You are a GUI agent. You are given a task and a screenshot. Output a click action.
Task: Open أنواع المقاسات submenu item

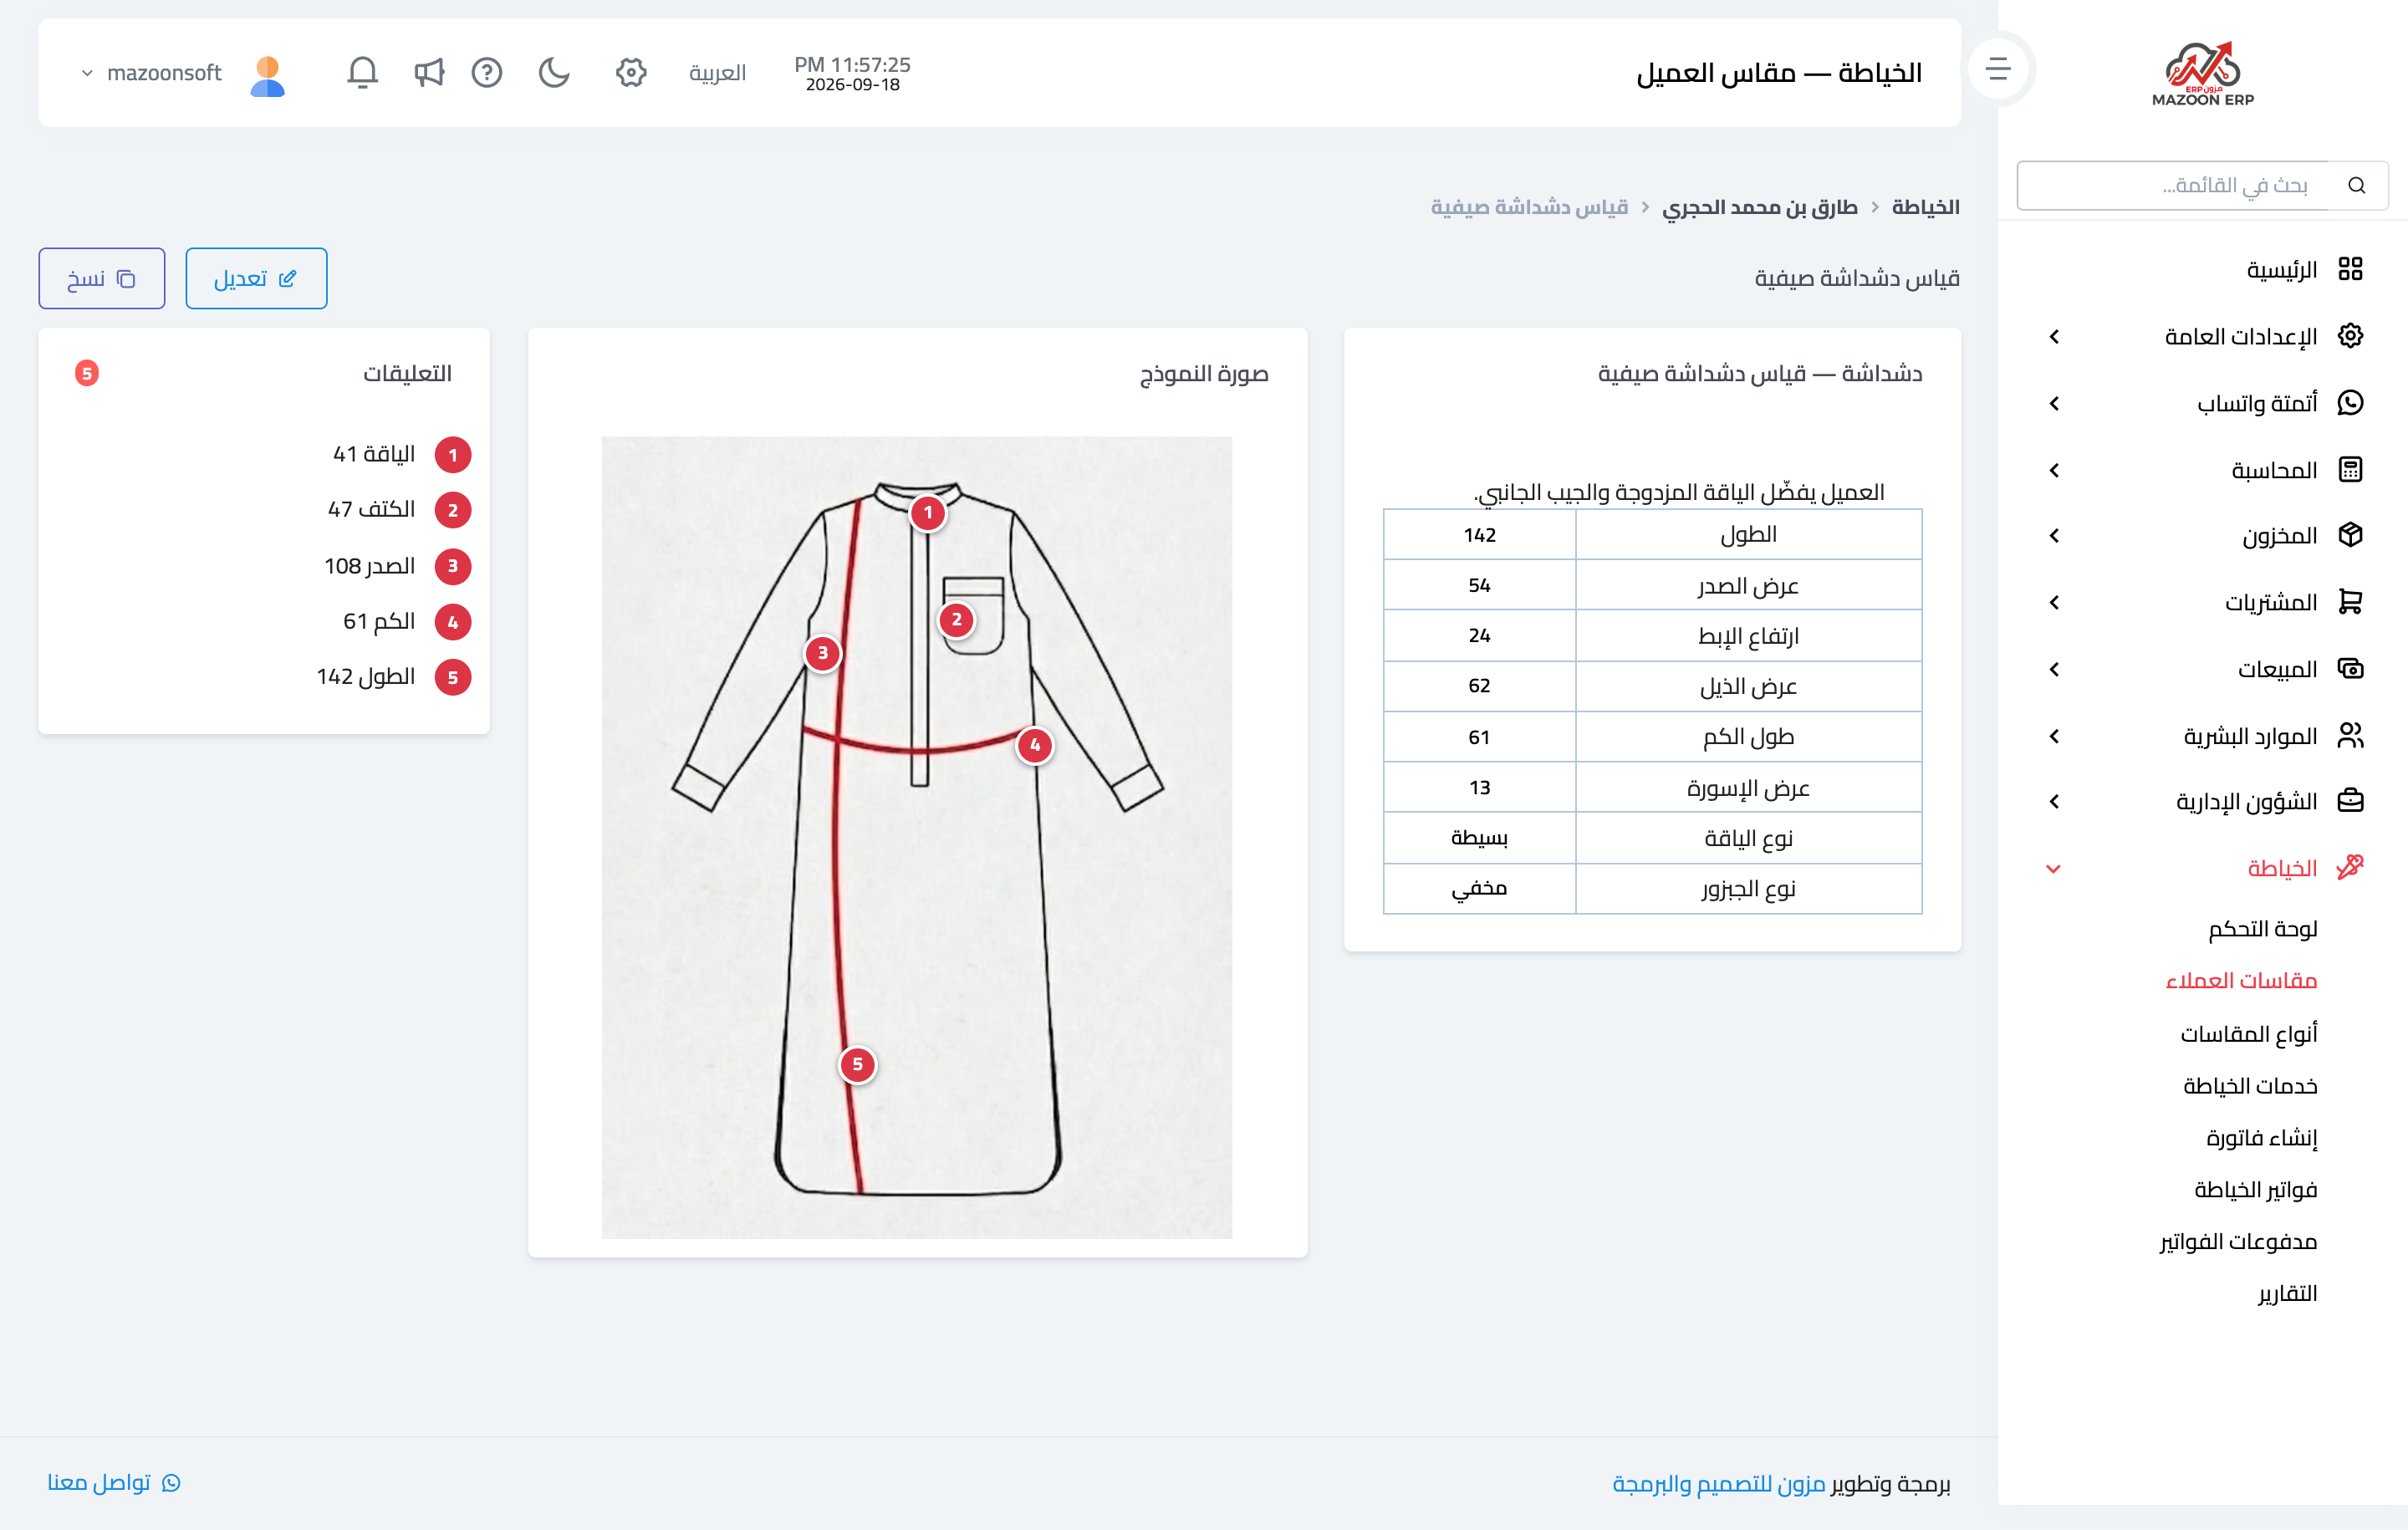click(2249, 1033)
